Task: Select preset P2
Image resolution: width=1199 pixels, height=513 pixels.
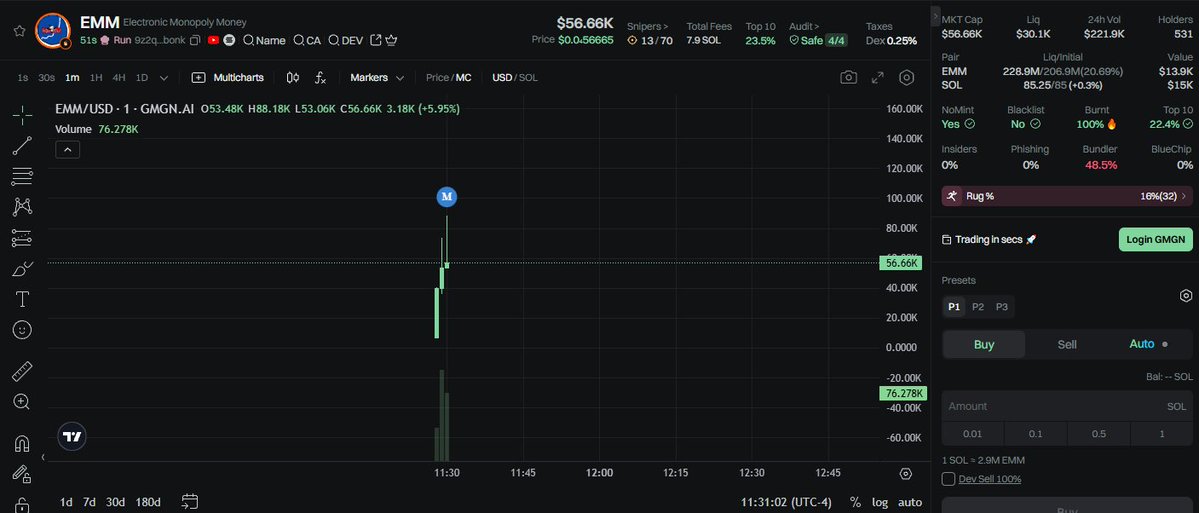Action: pos(978,307)
